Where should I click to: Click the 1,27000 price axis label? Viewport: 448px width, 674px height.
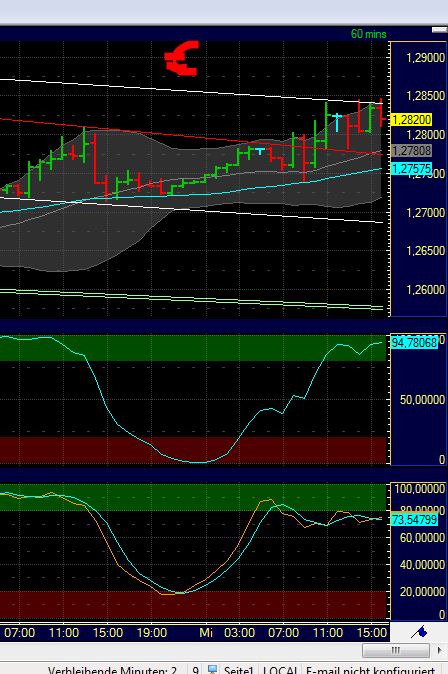click(425, 212)
